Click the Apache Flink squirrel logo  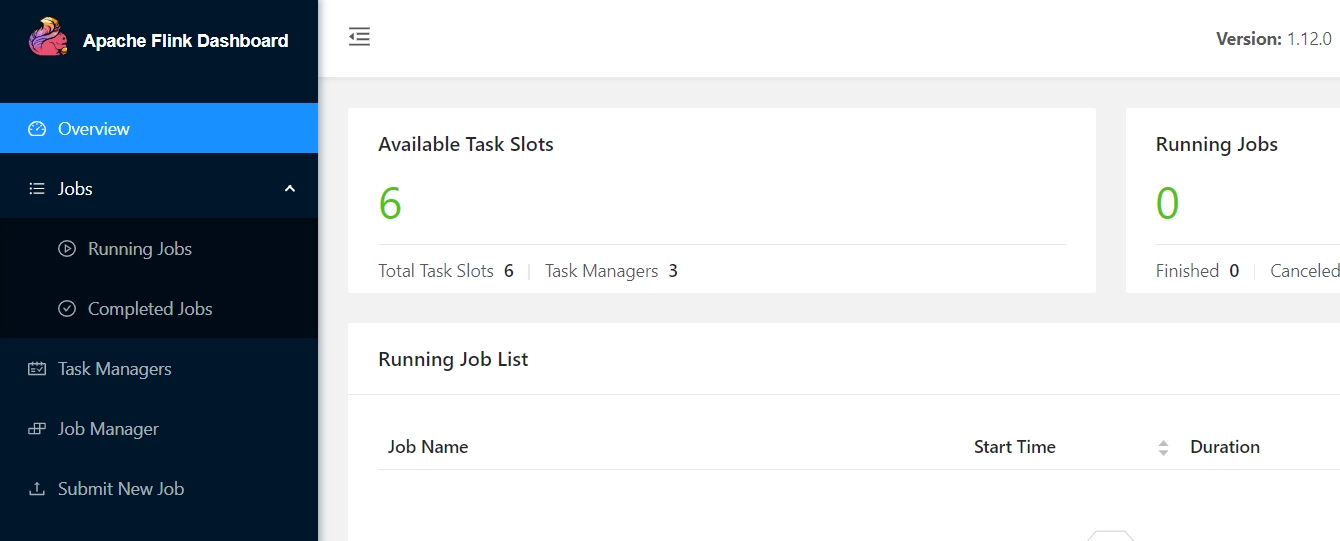click(x=48, y=38)
